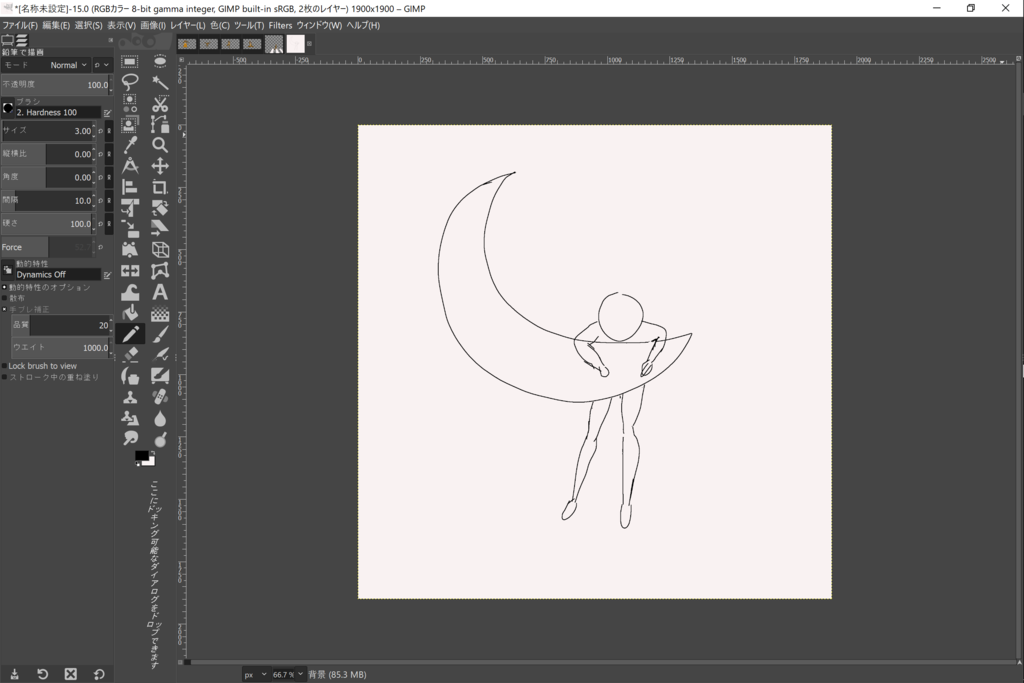Open the レイヤー(L) menu
The height and width of the screenshot is (683, 1024).
click(x=187, y=25)
